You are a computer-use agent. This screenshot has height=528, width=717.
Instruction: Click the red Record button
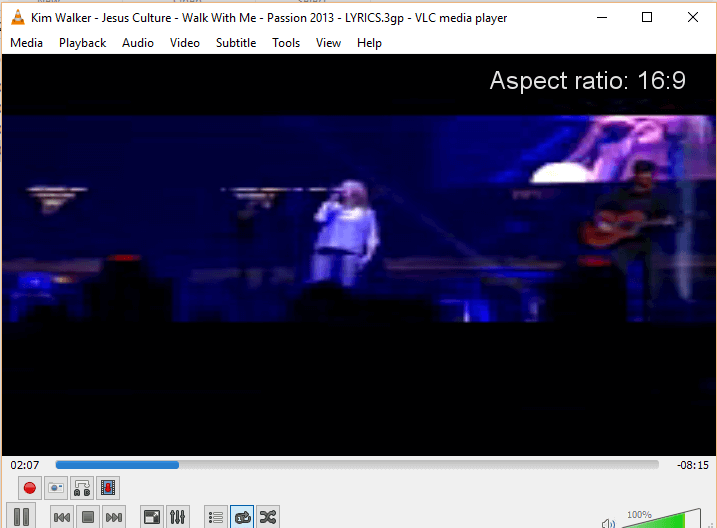pyautogui.click(x=30, y=488)
